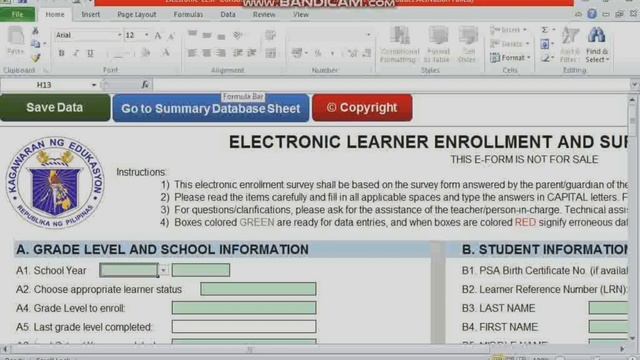The width and height of the screenshot is (640, 360).
Task: Open the File tab
Action: tap(18, 15)
